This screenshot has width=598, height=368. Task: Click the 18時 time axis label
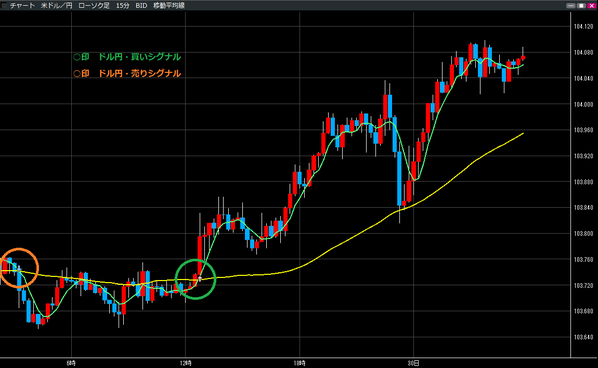point(300,363)
